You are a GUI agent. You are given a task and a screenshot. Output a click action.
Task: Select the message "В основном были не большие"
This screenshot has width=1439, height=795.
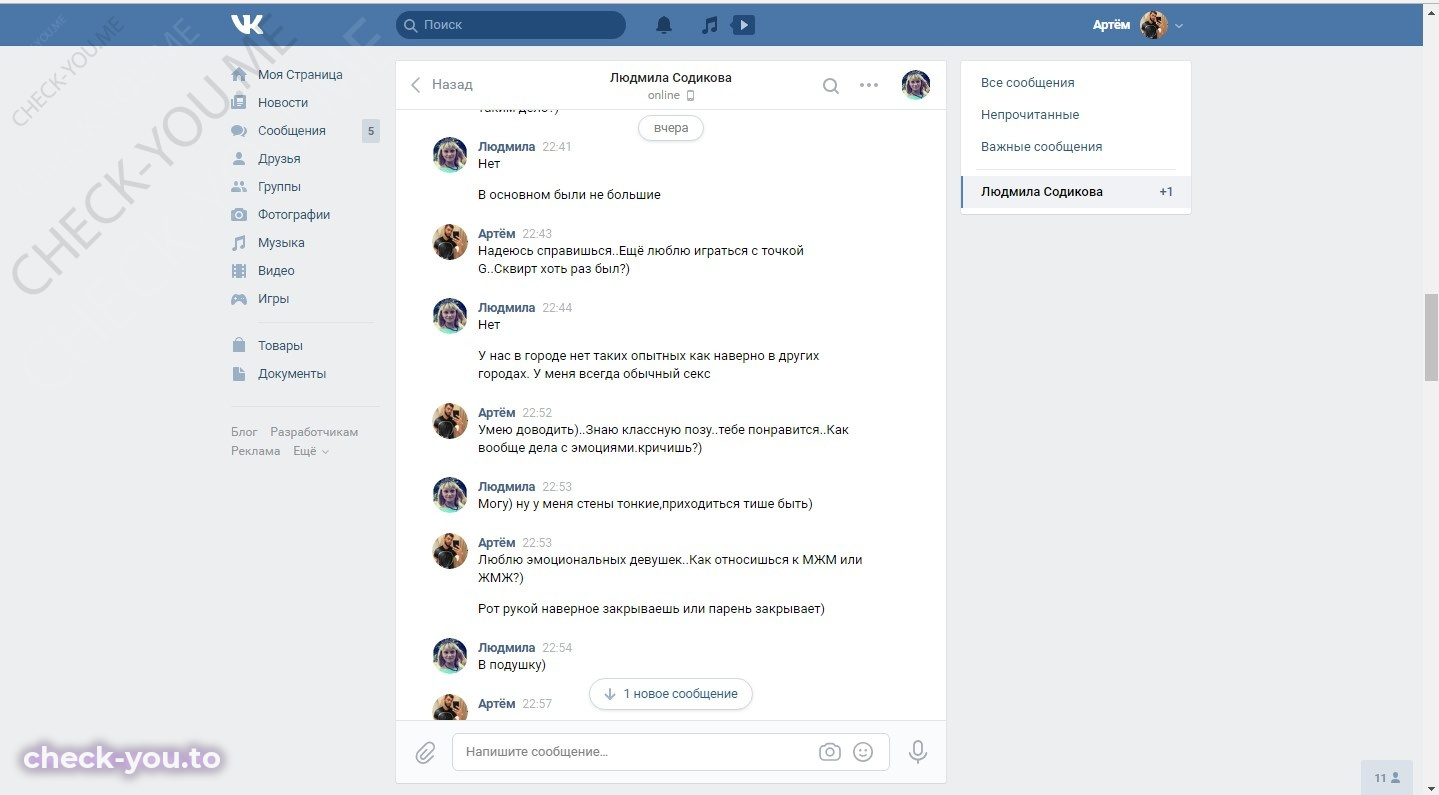[x=569, y=195]
